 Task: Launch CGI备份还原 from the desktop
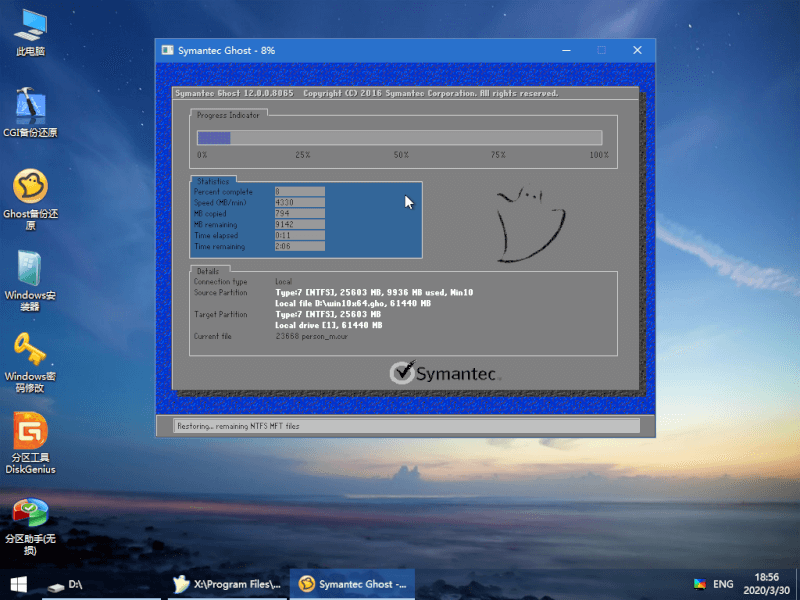click(x=31, y=112)
